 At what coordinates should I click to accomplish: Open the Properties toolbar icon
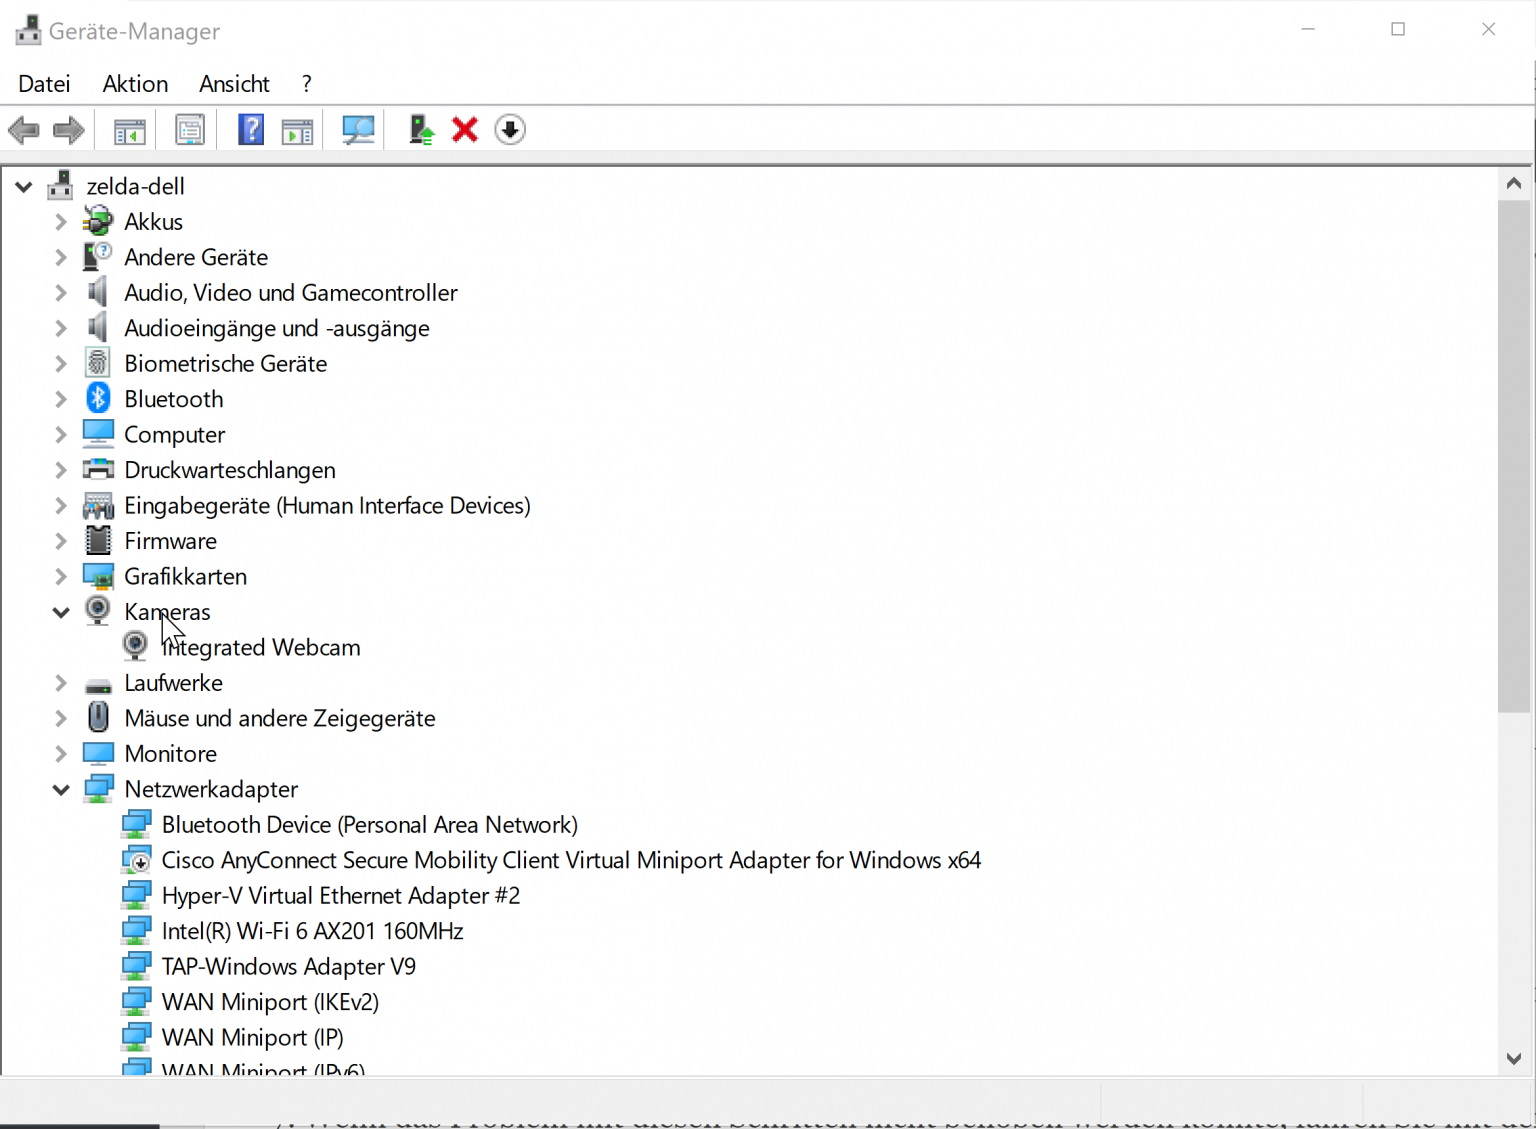(x=189, y=129)
